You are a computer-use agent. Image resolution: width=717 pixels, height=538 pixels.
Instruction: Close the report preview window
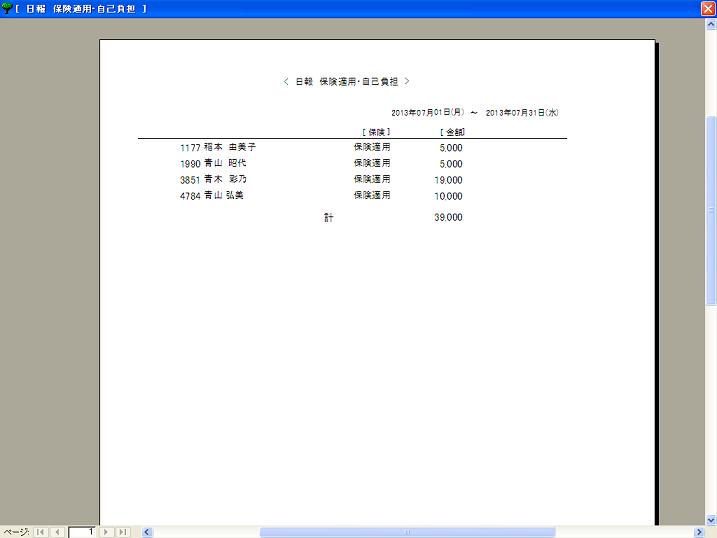point(708,9)
